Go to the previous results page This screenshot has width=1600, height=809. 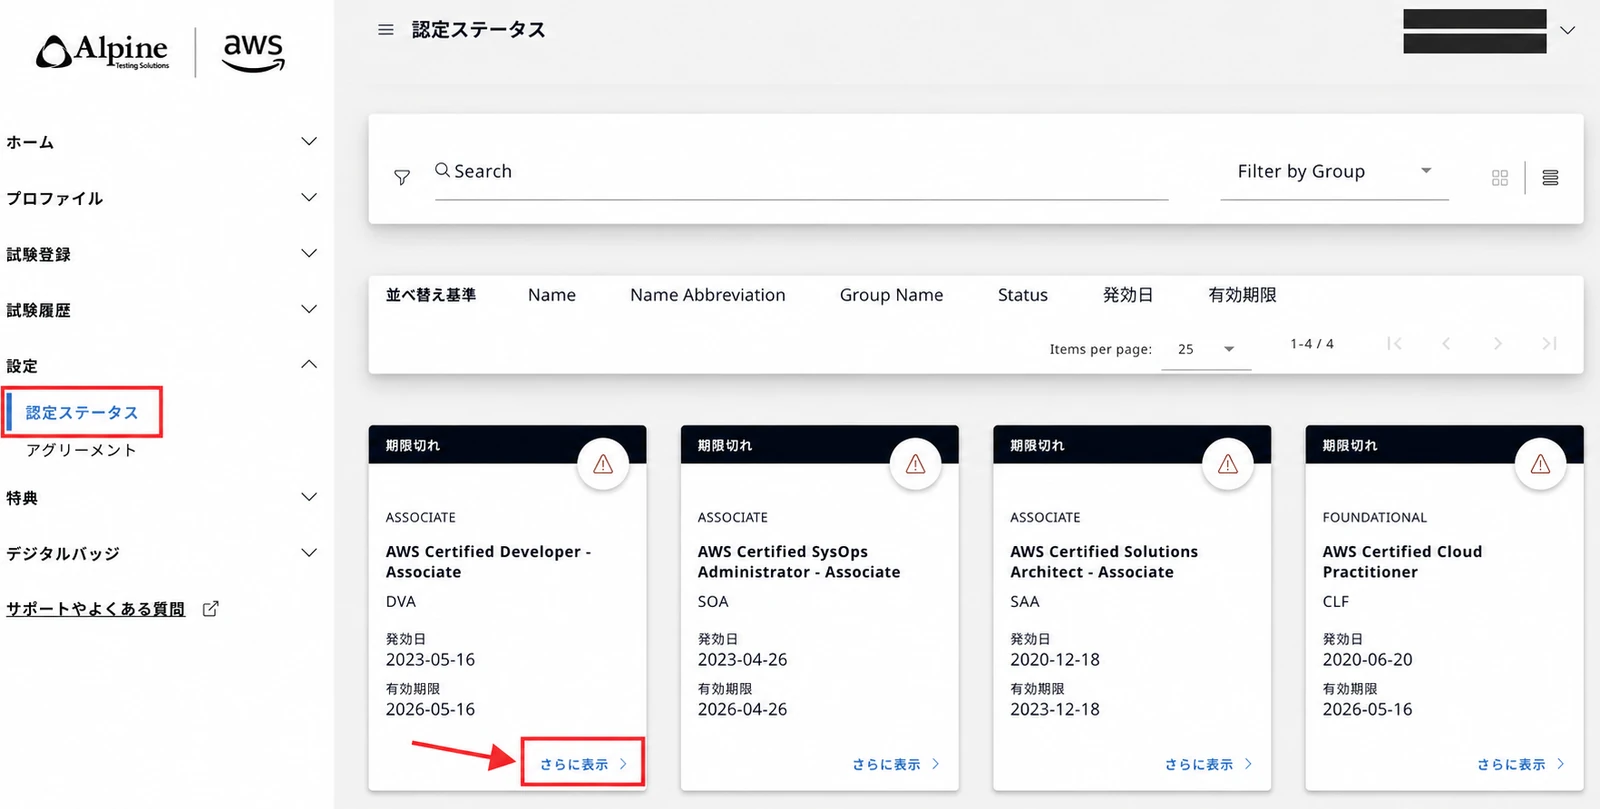pyautogui.click(x=1446, y=344)
